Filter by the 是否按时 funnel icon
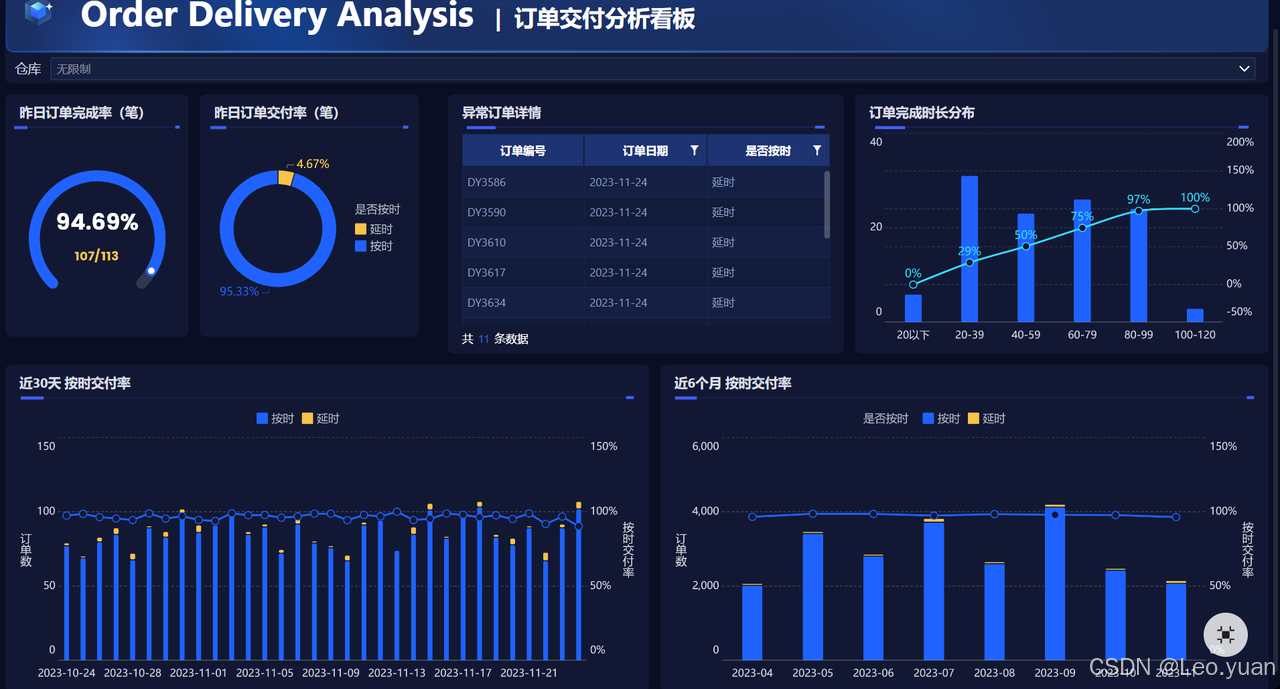Screen dimensions: 1280x689 pyautogui.click(x=817, y=150)
